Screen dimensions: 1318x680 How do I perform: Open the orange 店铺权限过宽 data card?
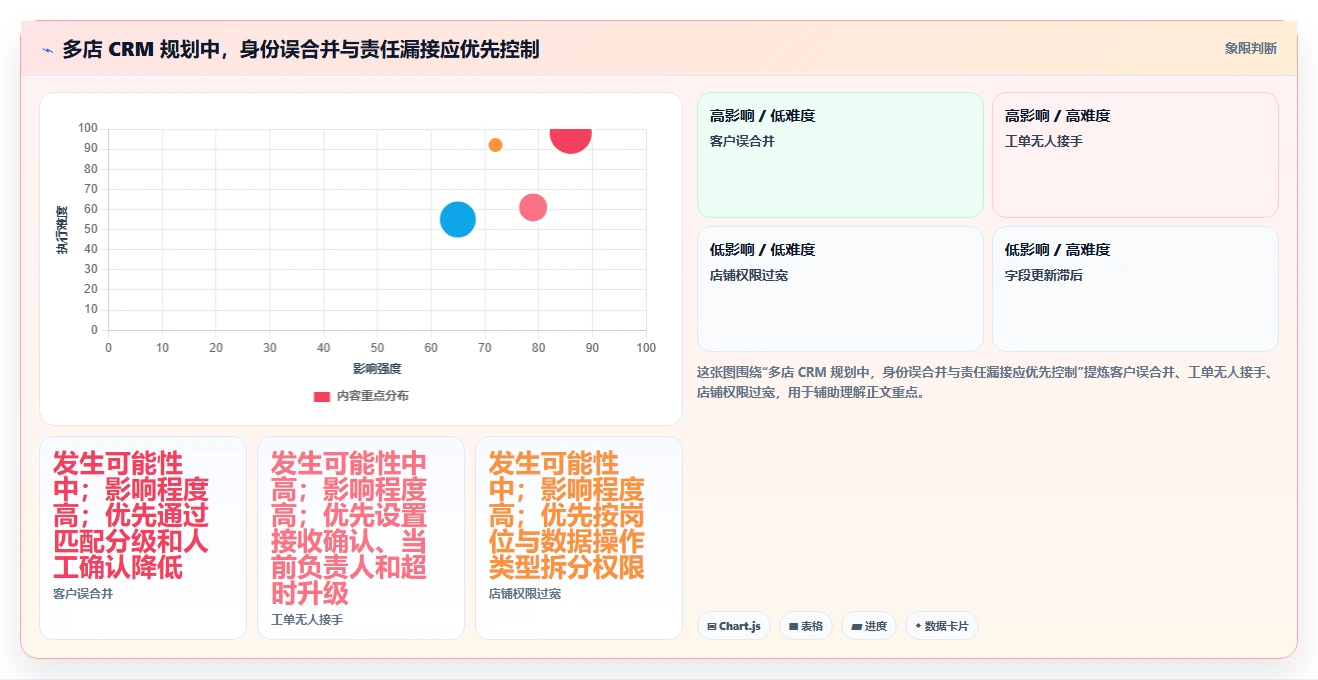[579, 538]
